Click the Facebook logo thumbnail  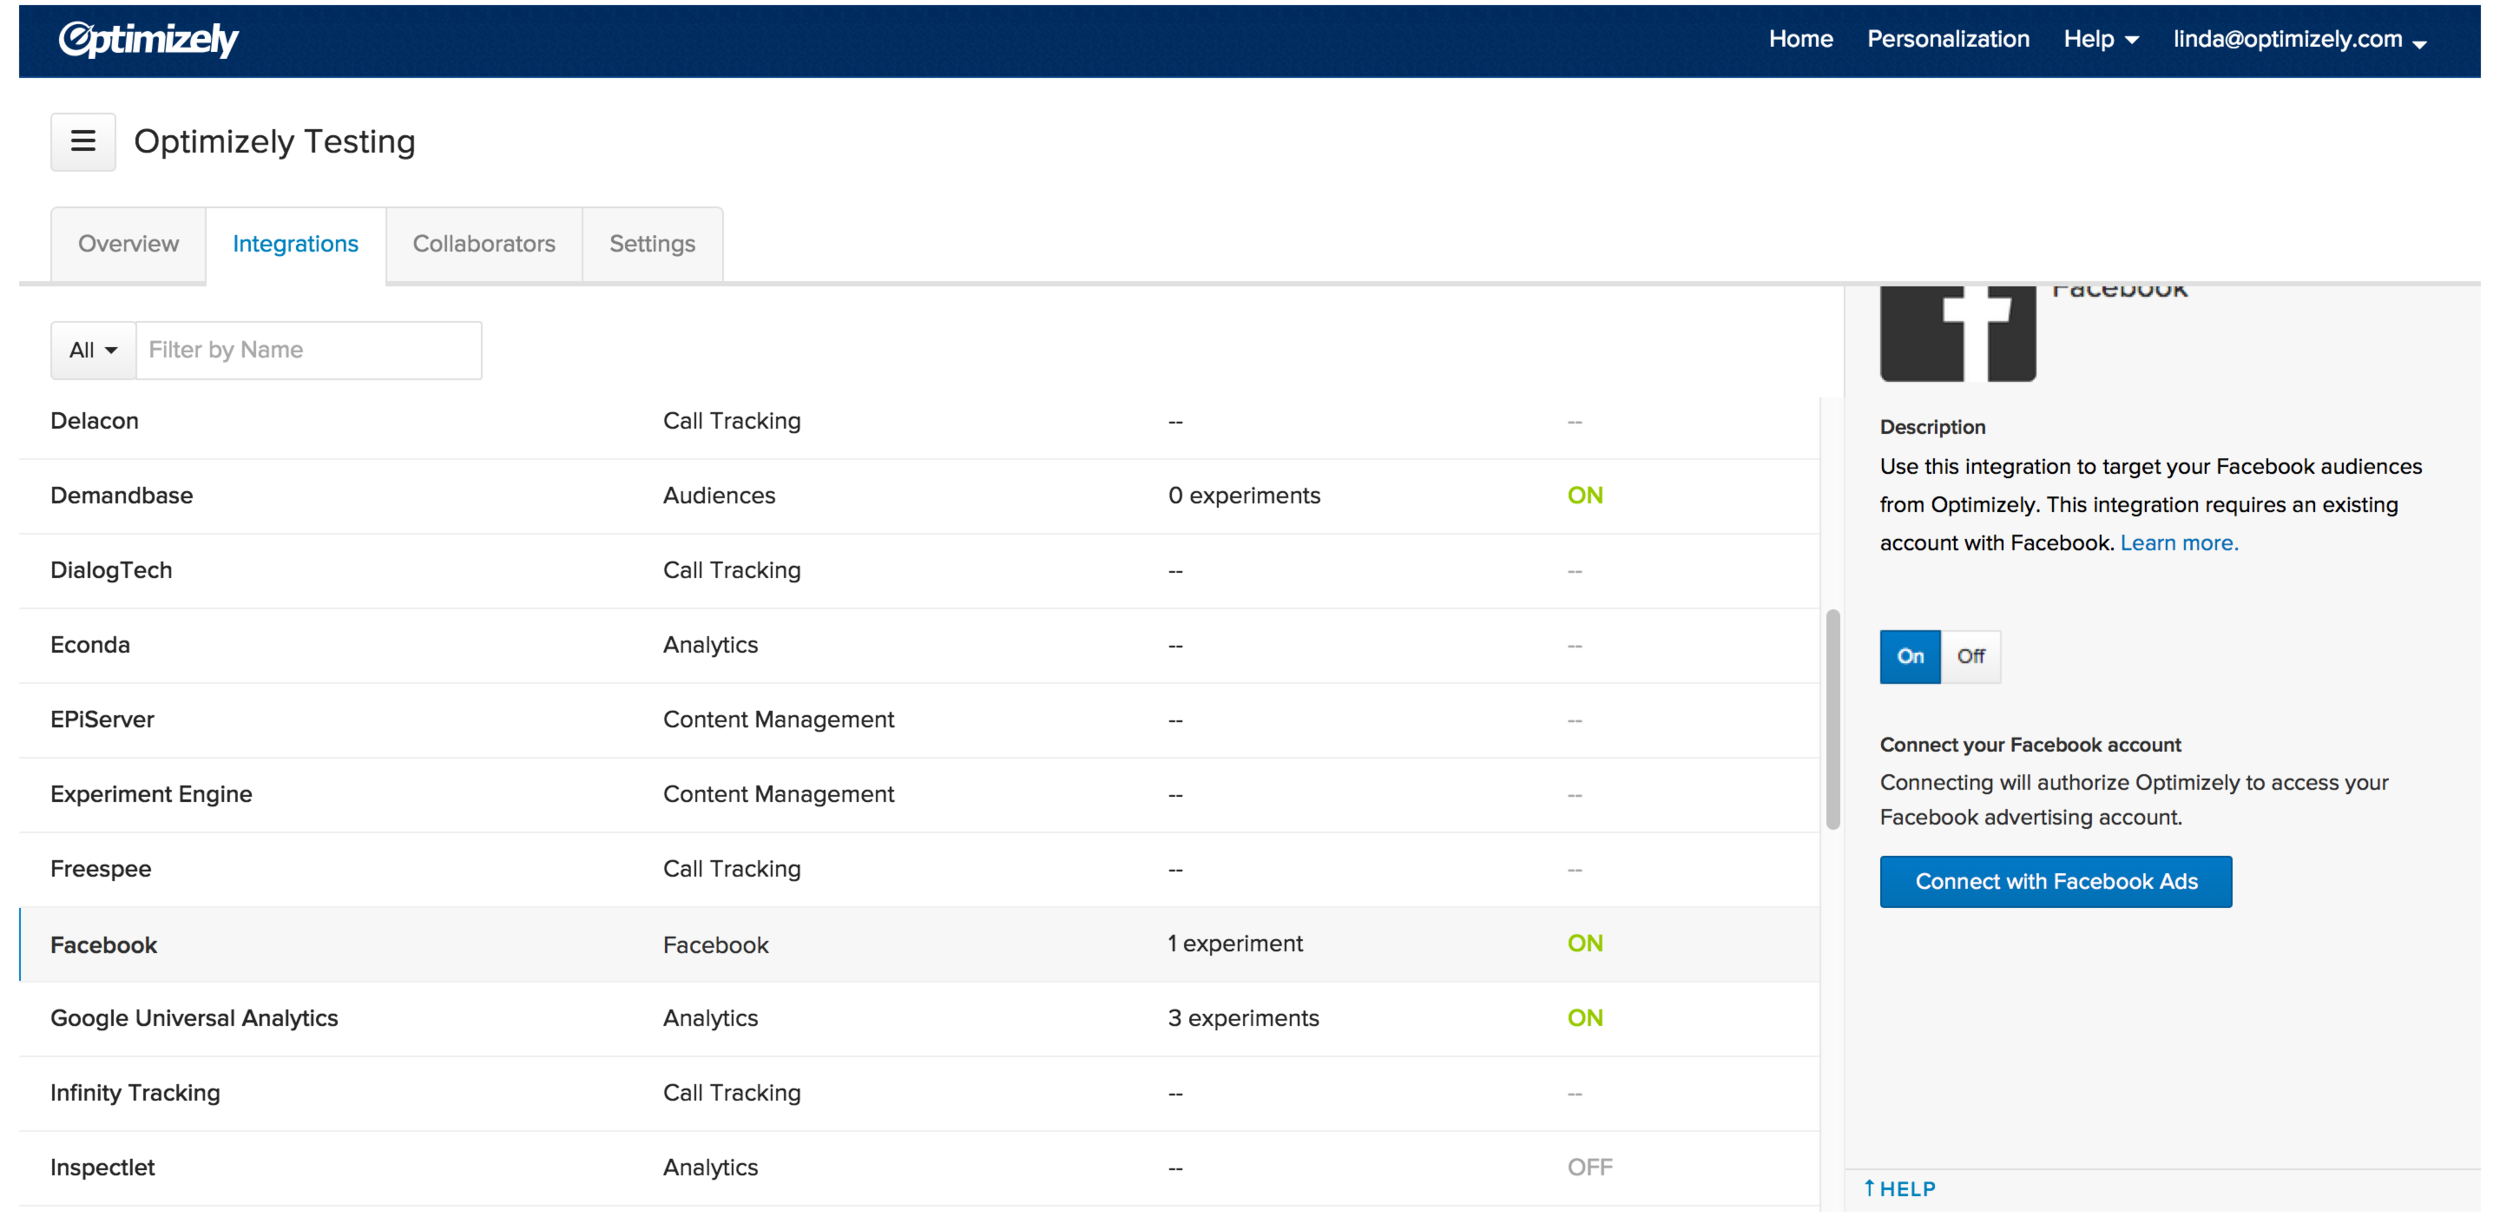coord(1957,333)
